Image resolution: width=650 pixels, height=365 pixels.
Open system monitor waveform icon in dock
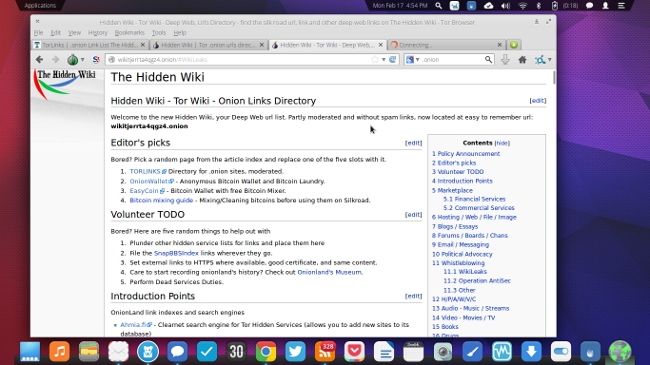(502, 352)
